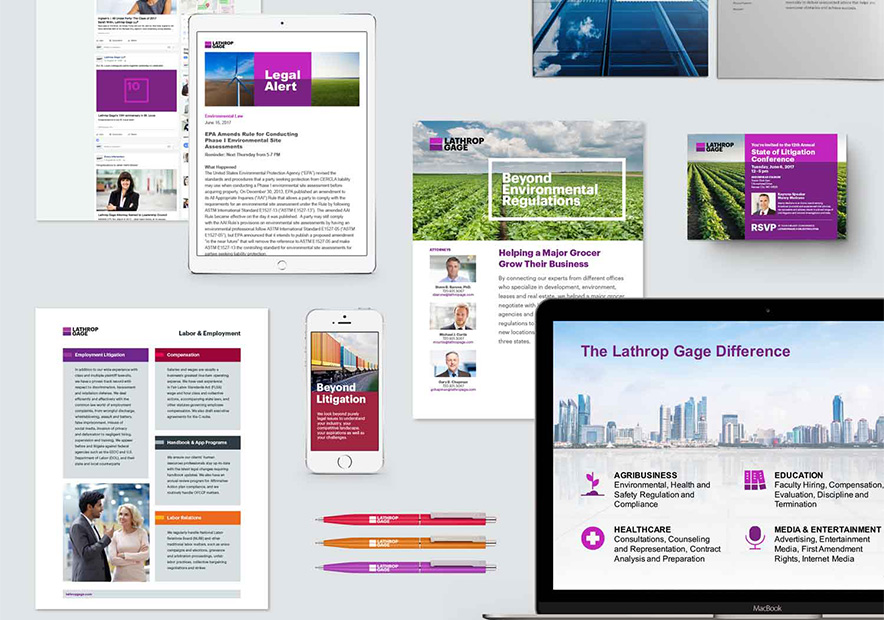
Task: Click RSVP on the conference invitation
Action: pyautogui.click(x=763, y=228)
